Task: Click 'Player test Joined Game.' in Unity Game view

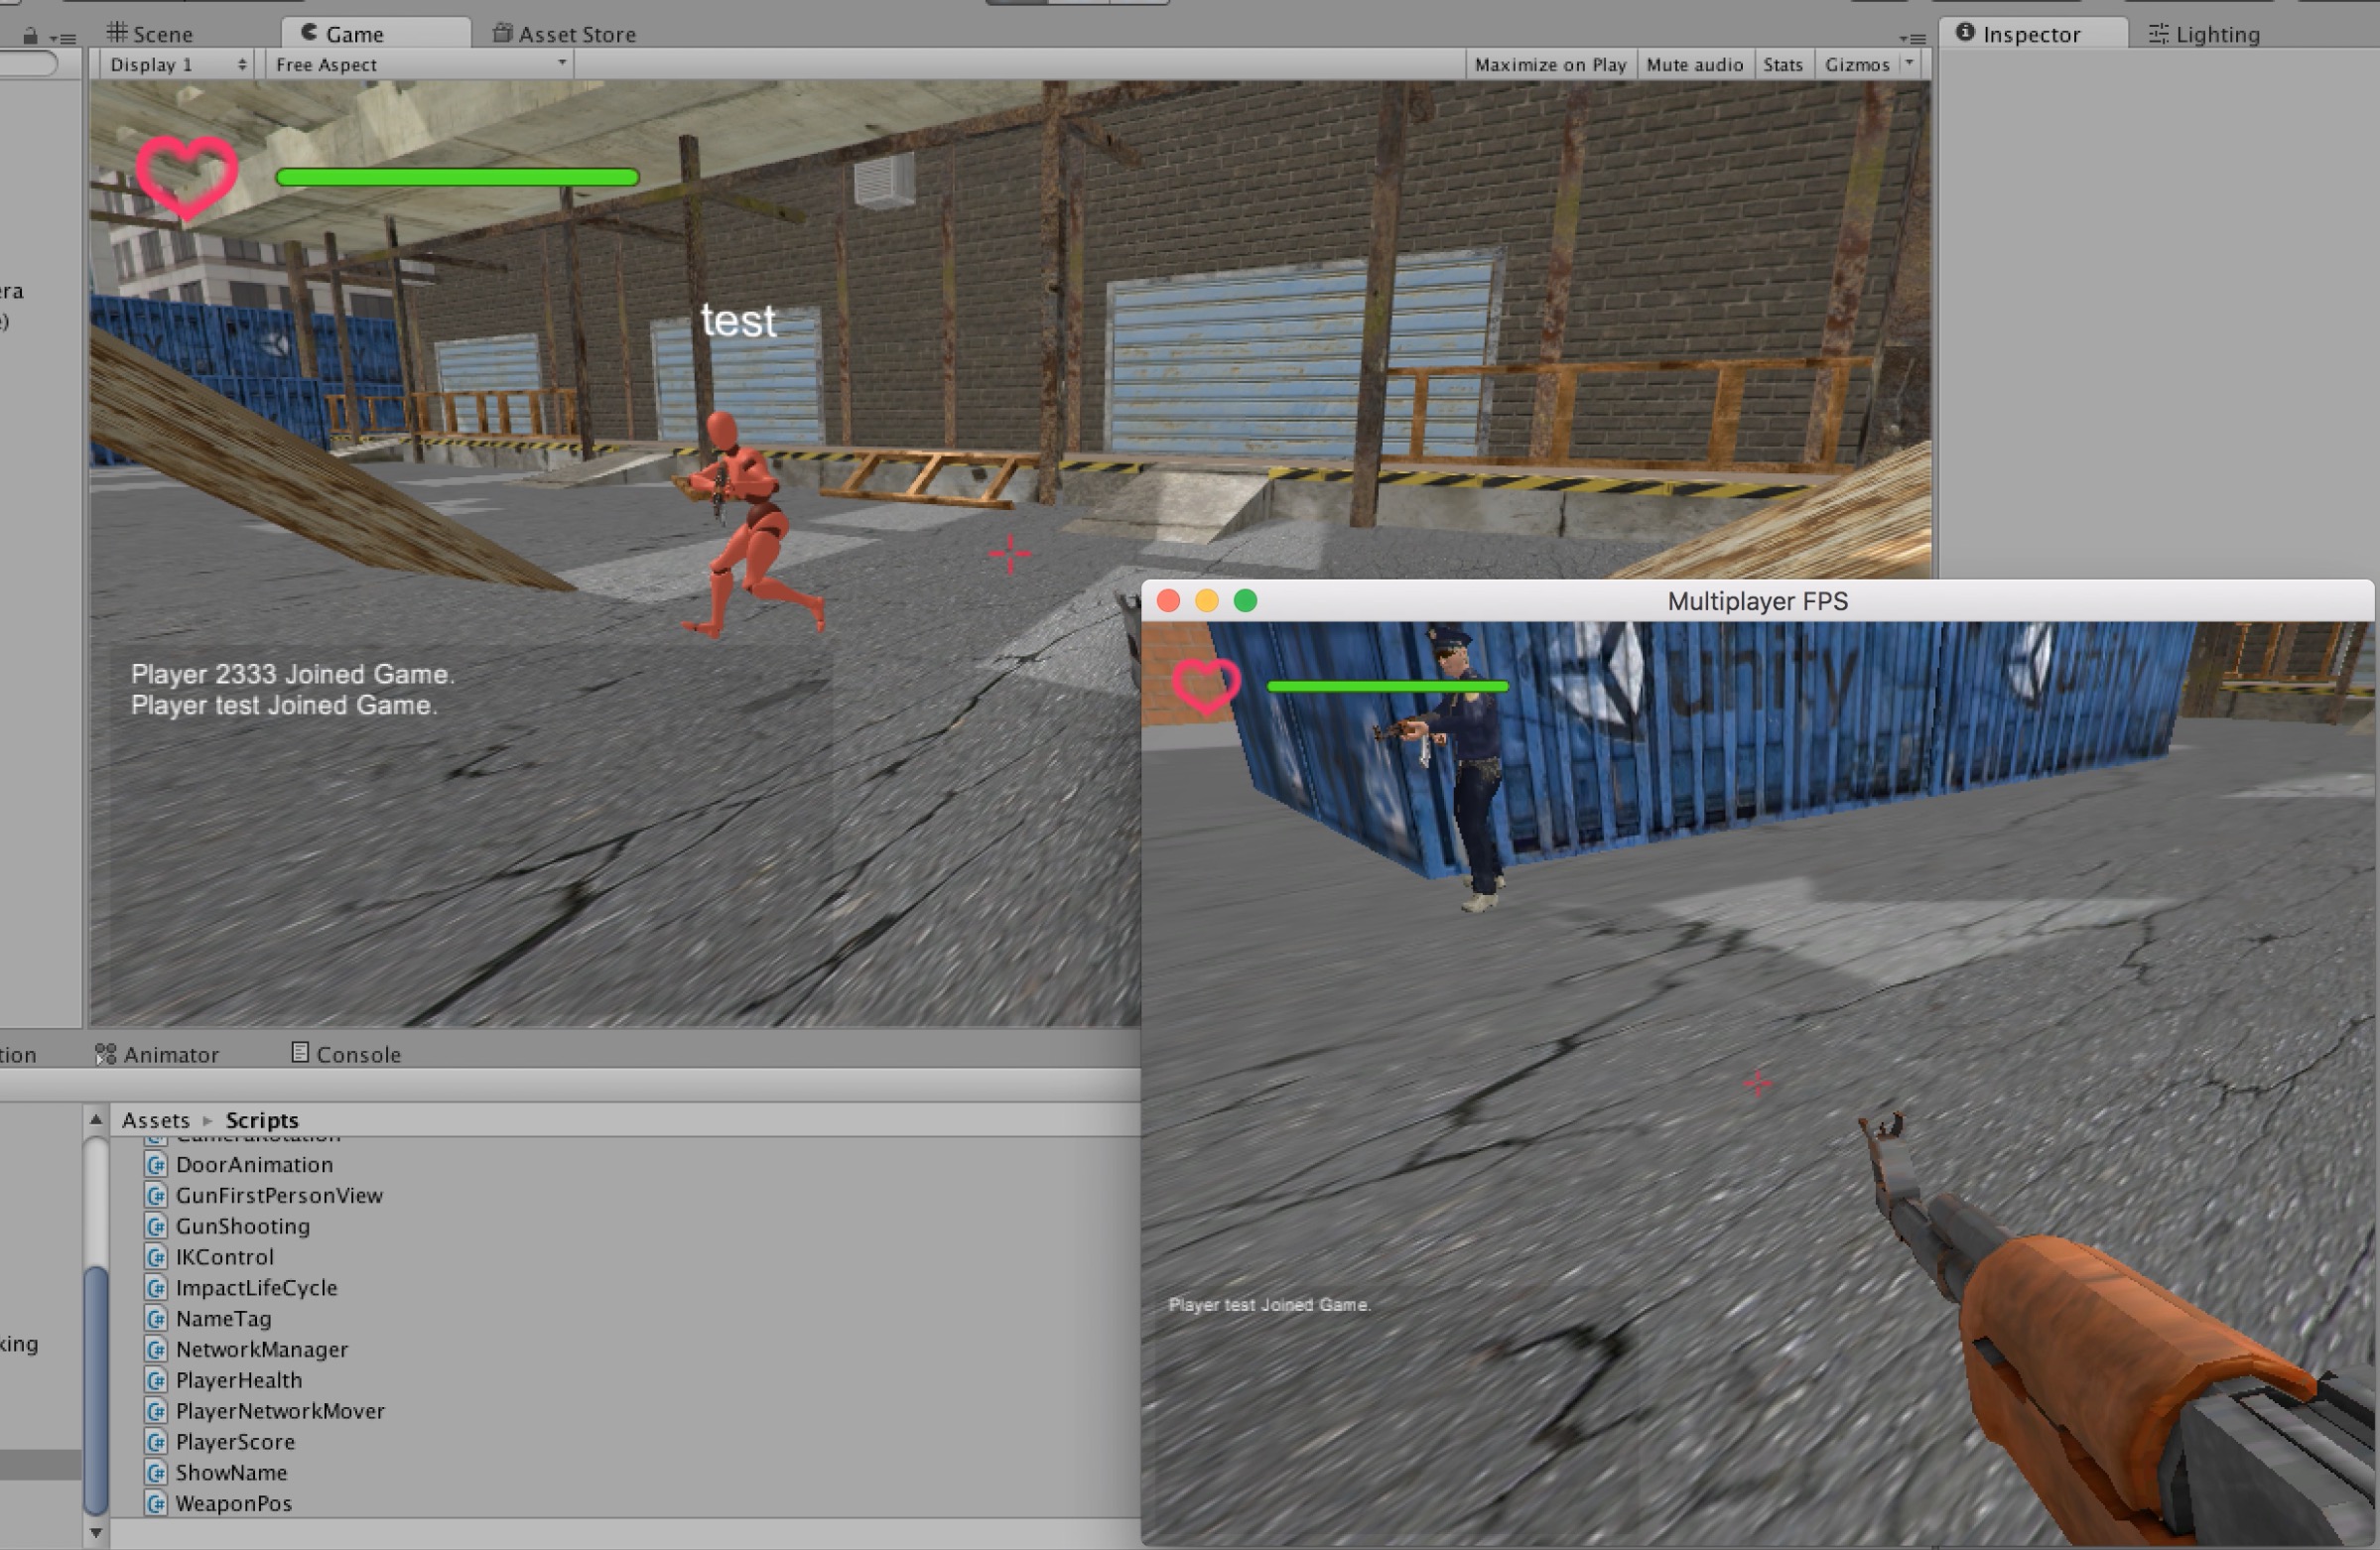Action: pyautogui.click(x=284, y=706)
